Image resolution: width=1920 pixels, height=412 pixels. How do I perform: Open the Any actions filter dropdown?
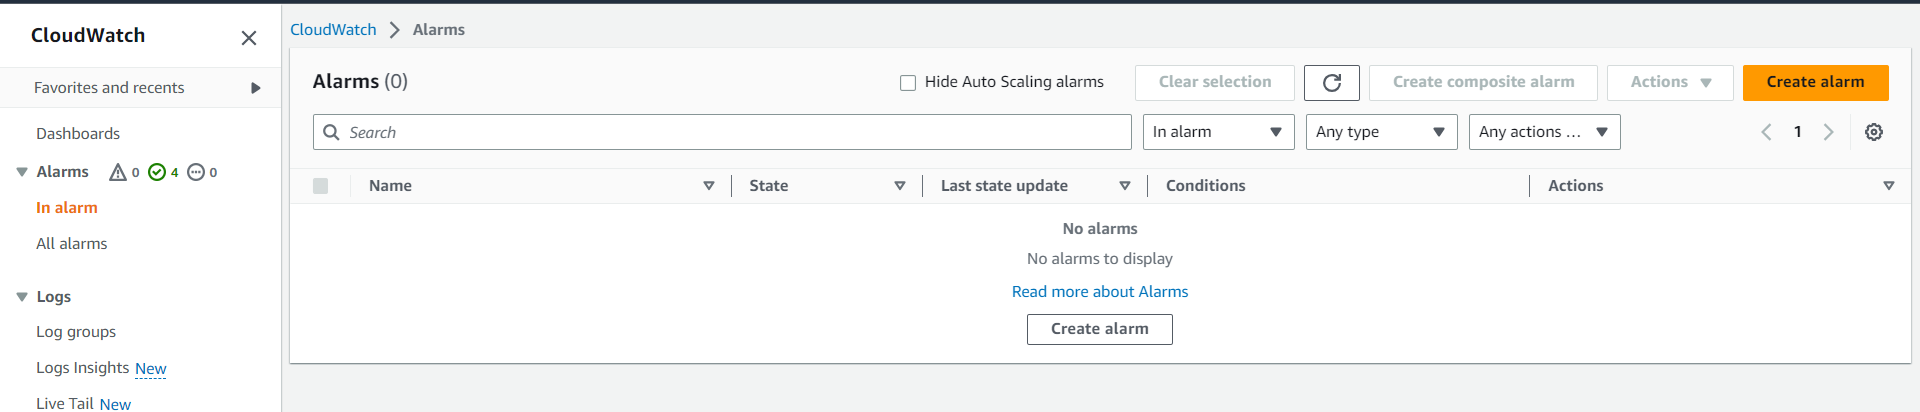tap(1544, 132)
